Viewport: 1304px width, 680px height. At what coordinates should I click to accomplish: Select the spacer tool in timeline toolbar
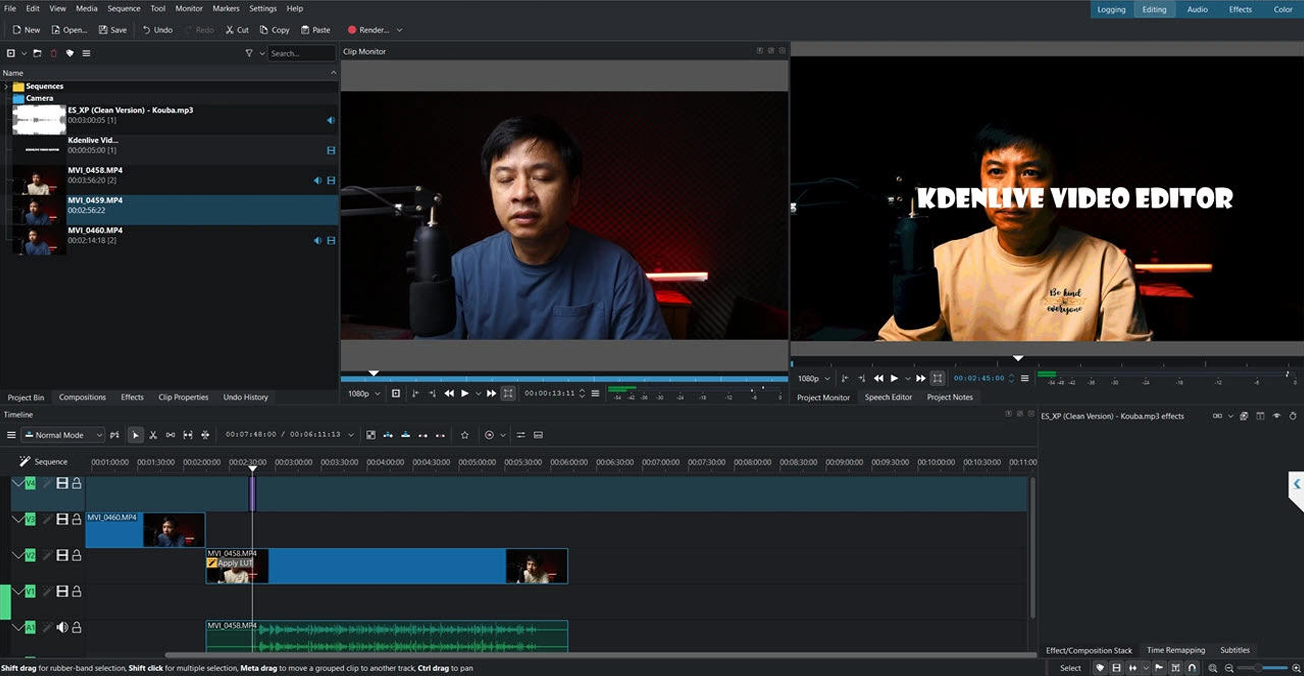click(x=170, y=435)
